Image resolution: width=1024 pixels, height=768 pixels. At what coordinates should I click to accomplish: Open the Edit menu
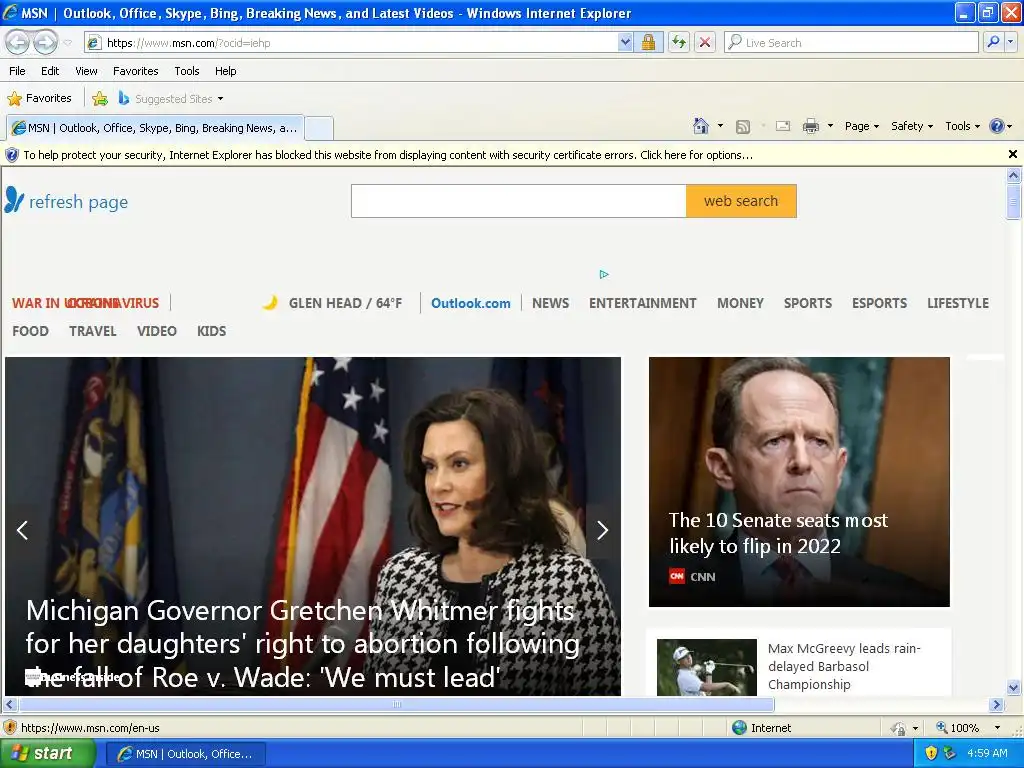[50, 71]
